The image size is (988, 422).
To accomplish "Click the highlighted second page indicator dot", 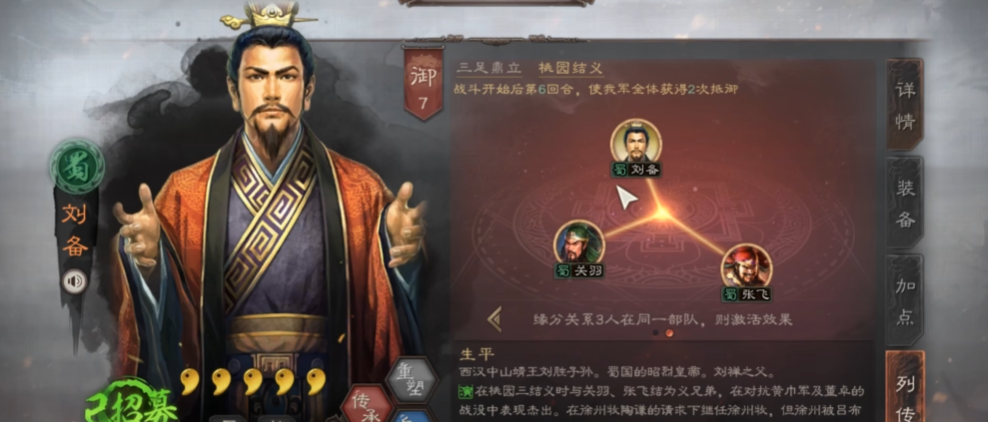I will click(x=669, y=333).
